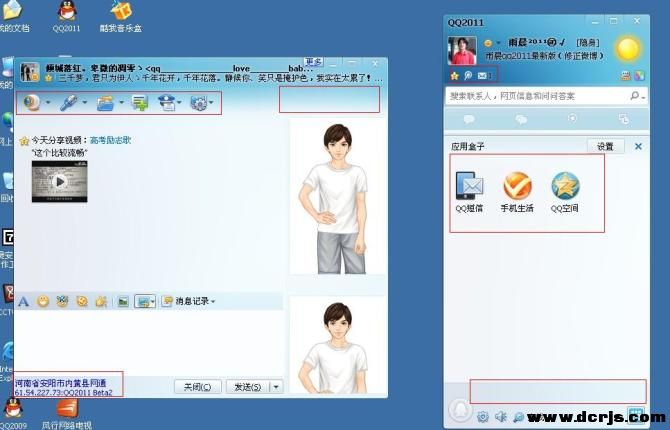
Task: Click the remote assistance police-cap icon
Action: tap(167, 103)
